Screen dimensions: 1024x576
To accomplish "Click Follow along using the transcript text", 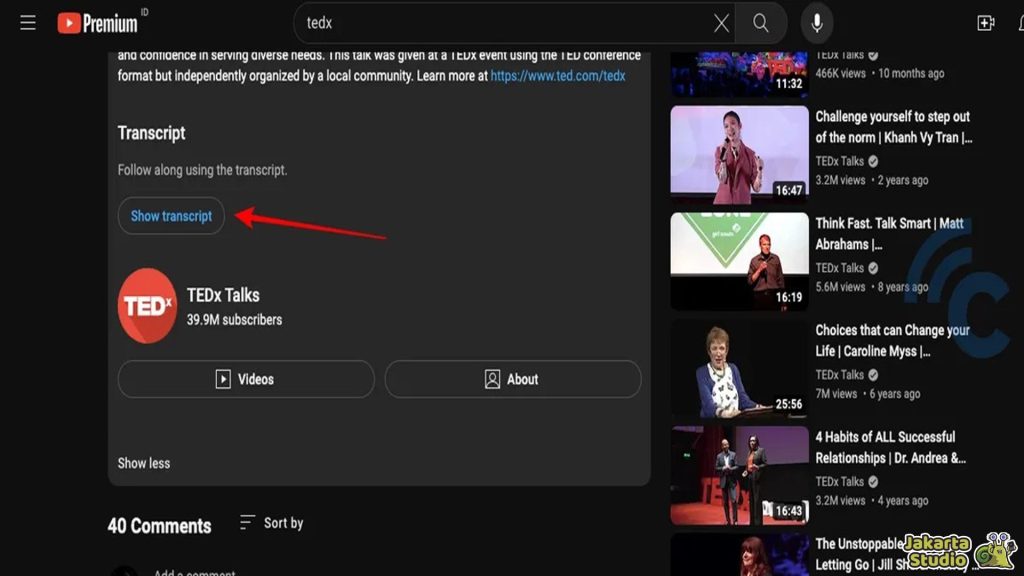I will pyautogui.click(x=202, y=170).
